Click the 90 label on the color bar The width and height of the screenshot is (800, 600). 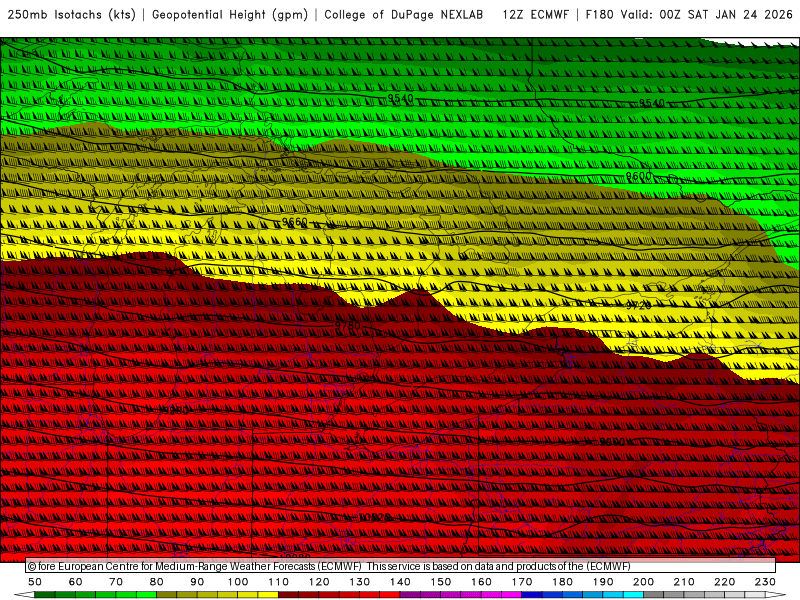click(x=197, y=582)
